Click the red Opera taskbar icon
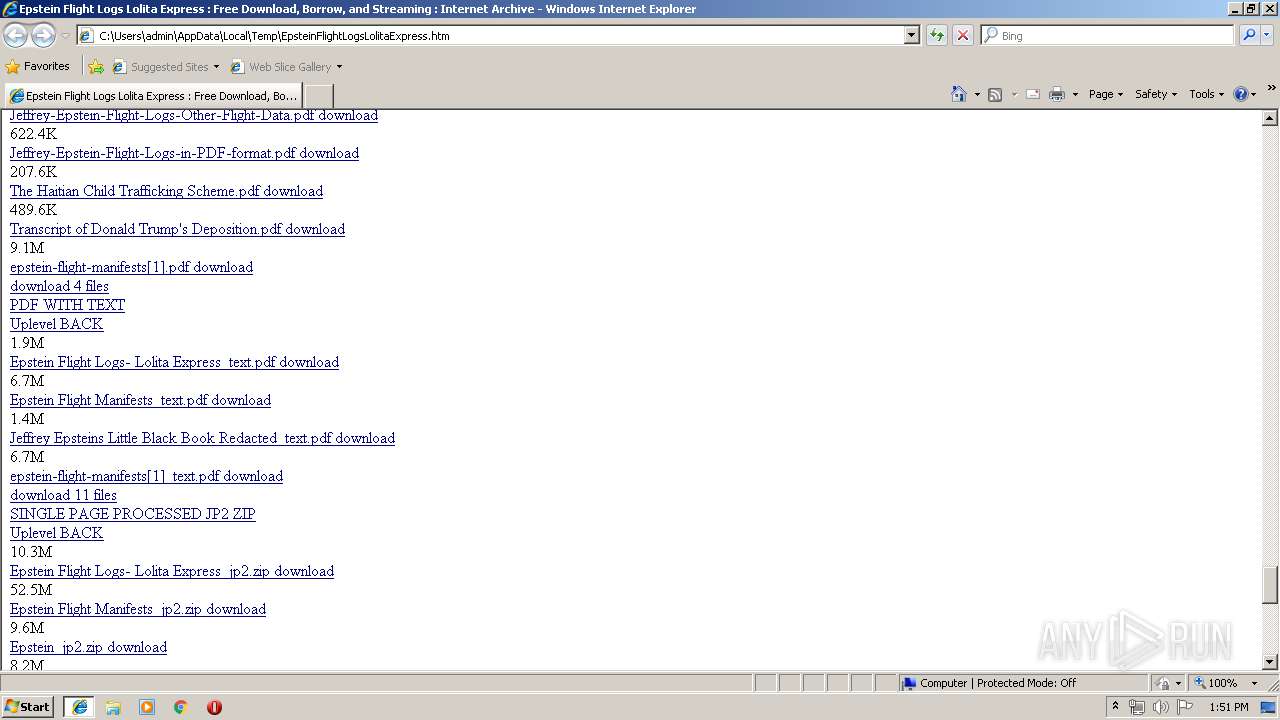 (214, 707)
